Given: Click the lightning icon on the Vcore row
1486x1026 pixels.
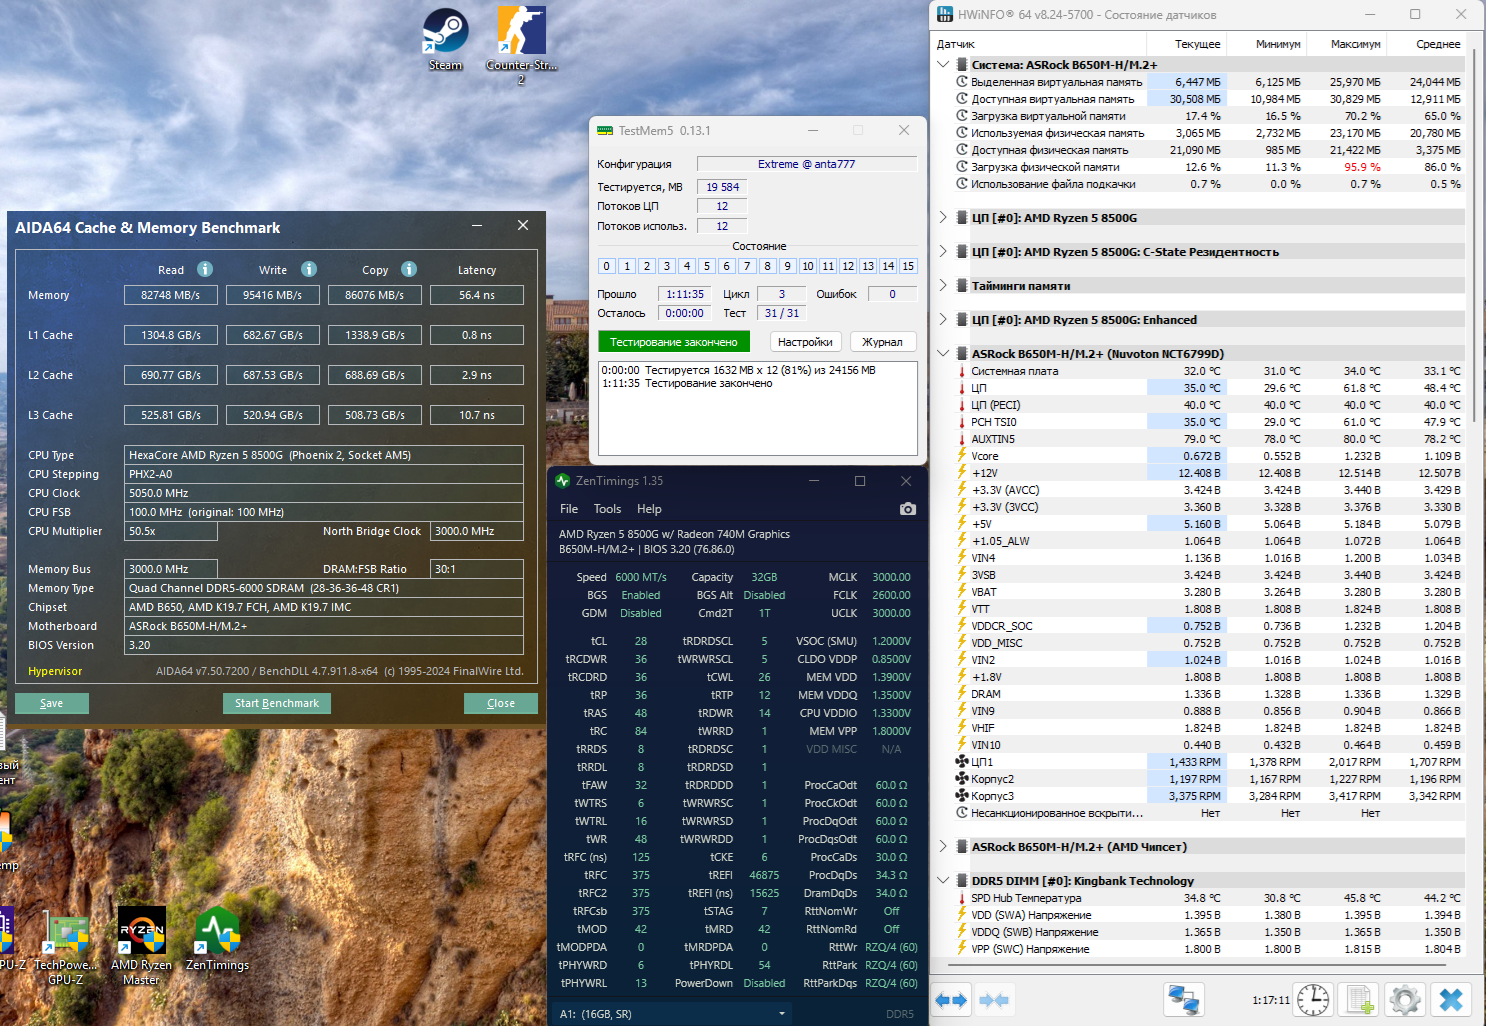Looking at the screenshot, I should [x=962, y=456].
